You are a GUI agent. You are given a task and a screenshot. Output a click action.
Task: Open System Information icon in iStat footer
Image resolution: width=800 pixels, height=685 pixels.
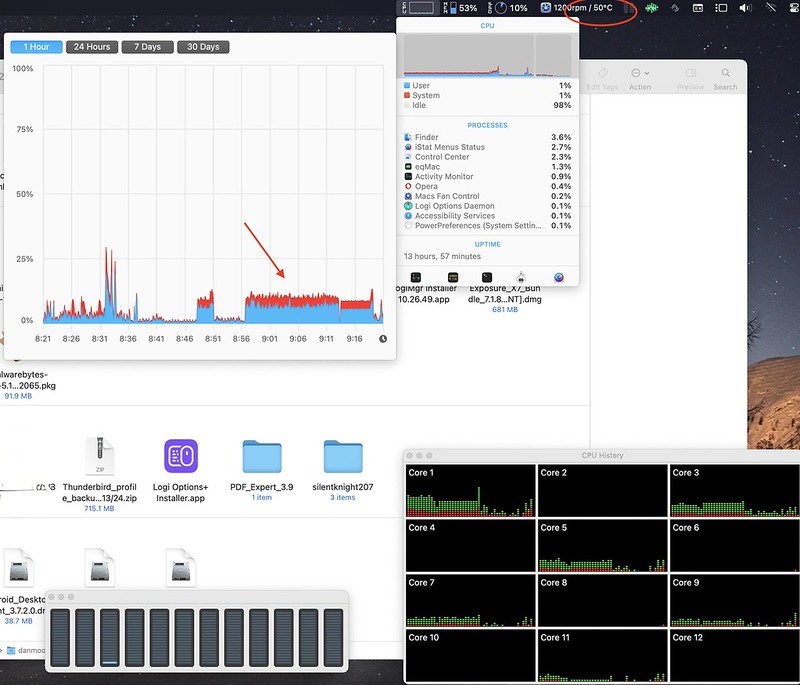[521, 277]
